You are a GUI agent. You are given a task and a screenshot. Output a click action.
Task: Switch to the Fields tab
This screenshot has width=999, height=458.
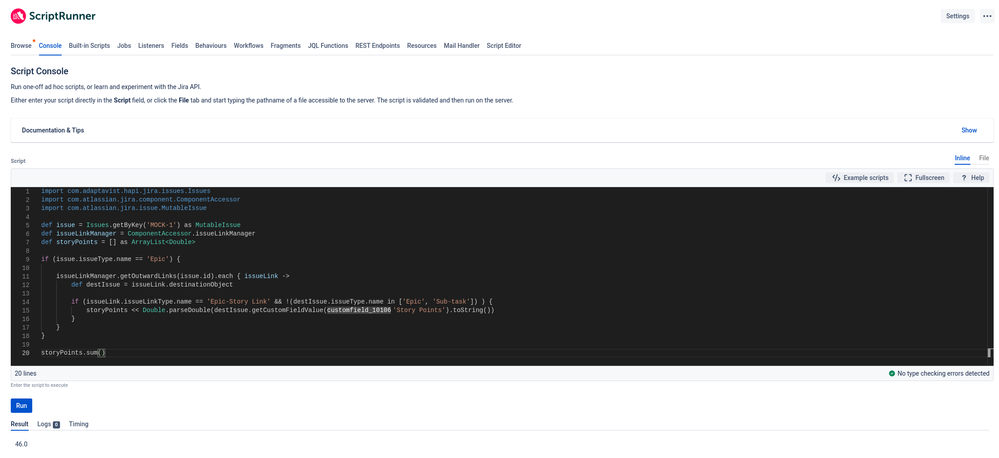180,46
